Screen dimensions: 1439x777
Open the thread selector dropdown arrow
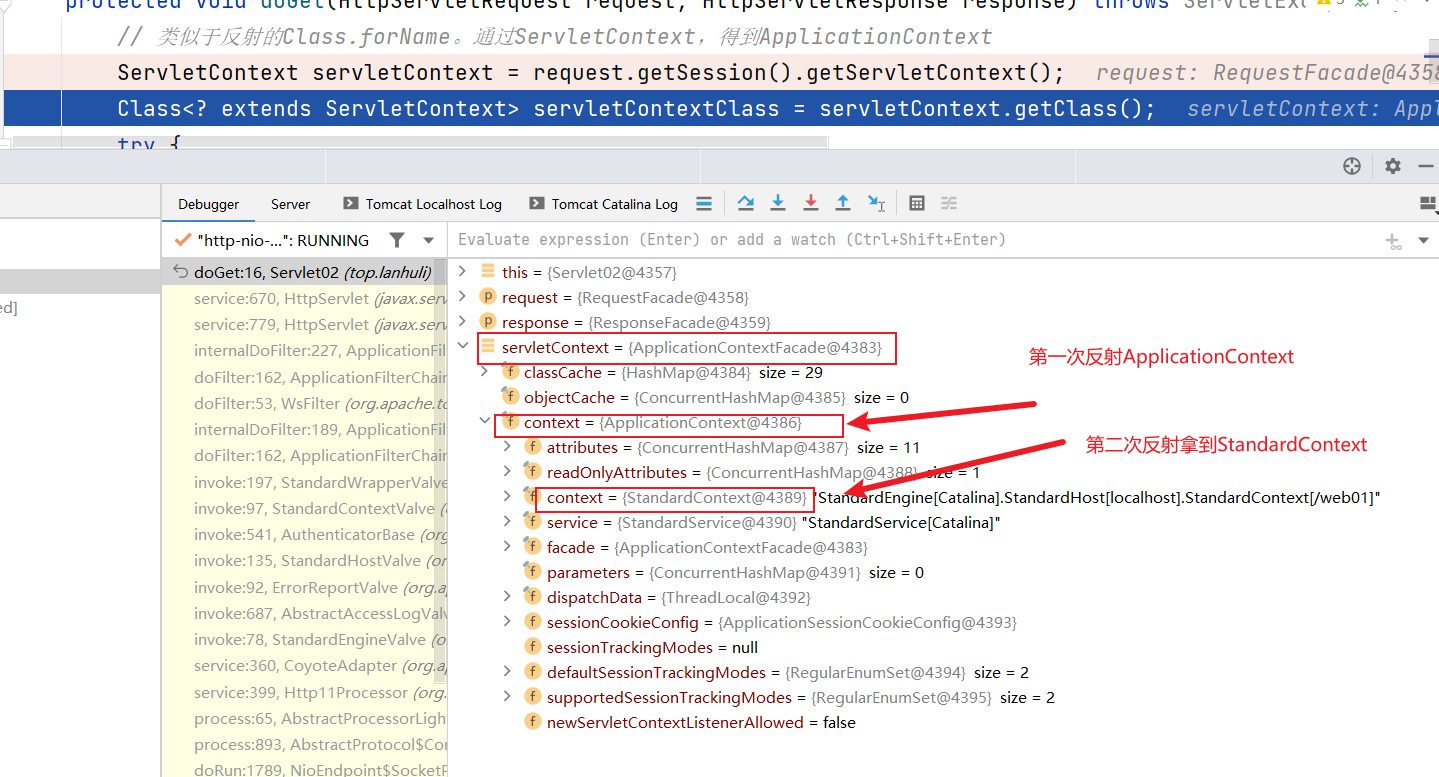(429, 240)
